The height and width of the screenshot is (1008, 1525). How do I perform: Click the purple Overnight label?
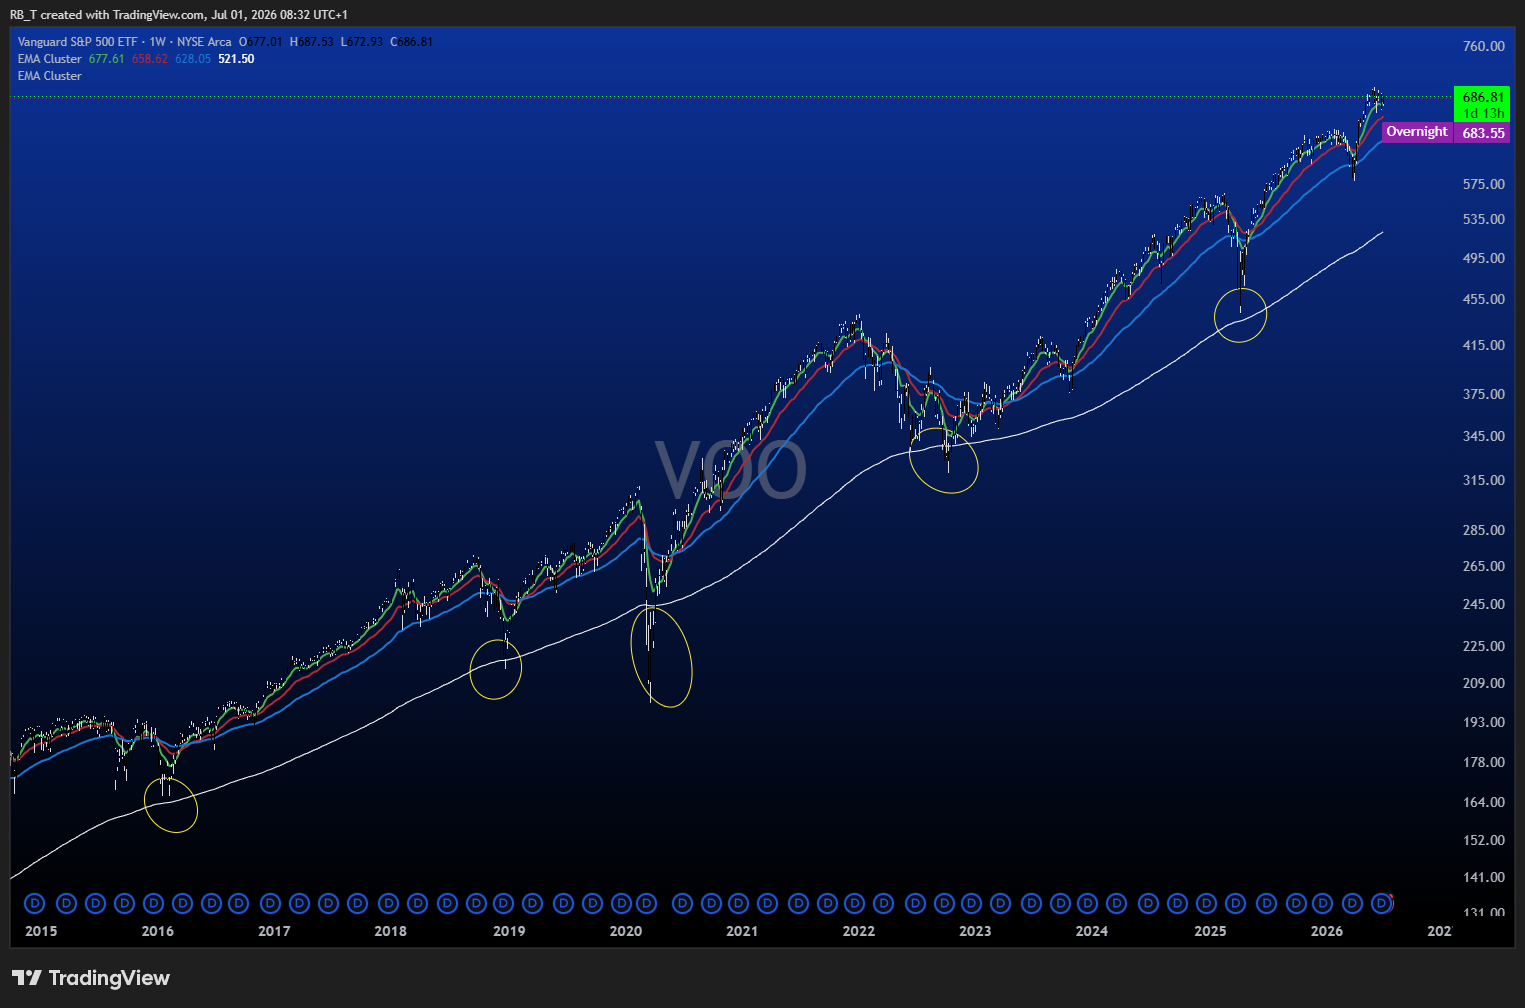(1417, 132)
